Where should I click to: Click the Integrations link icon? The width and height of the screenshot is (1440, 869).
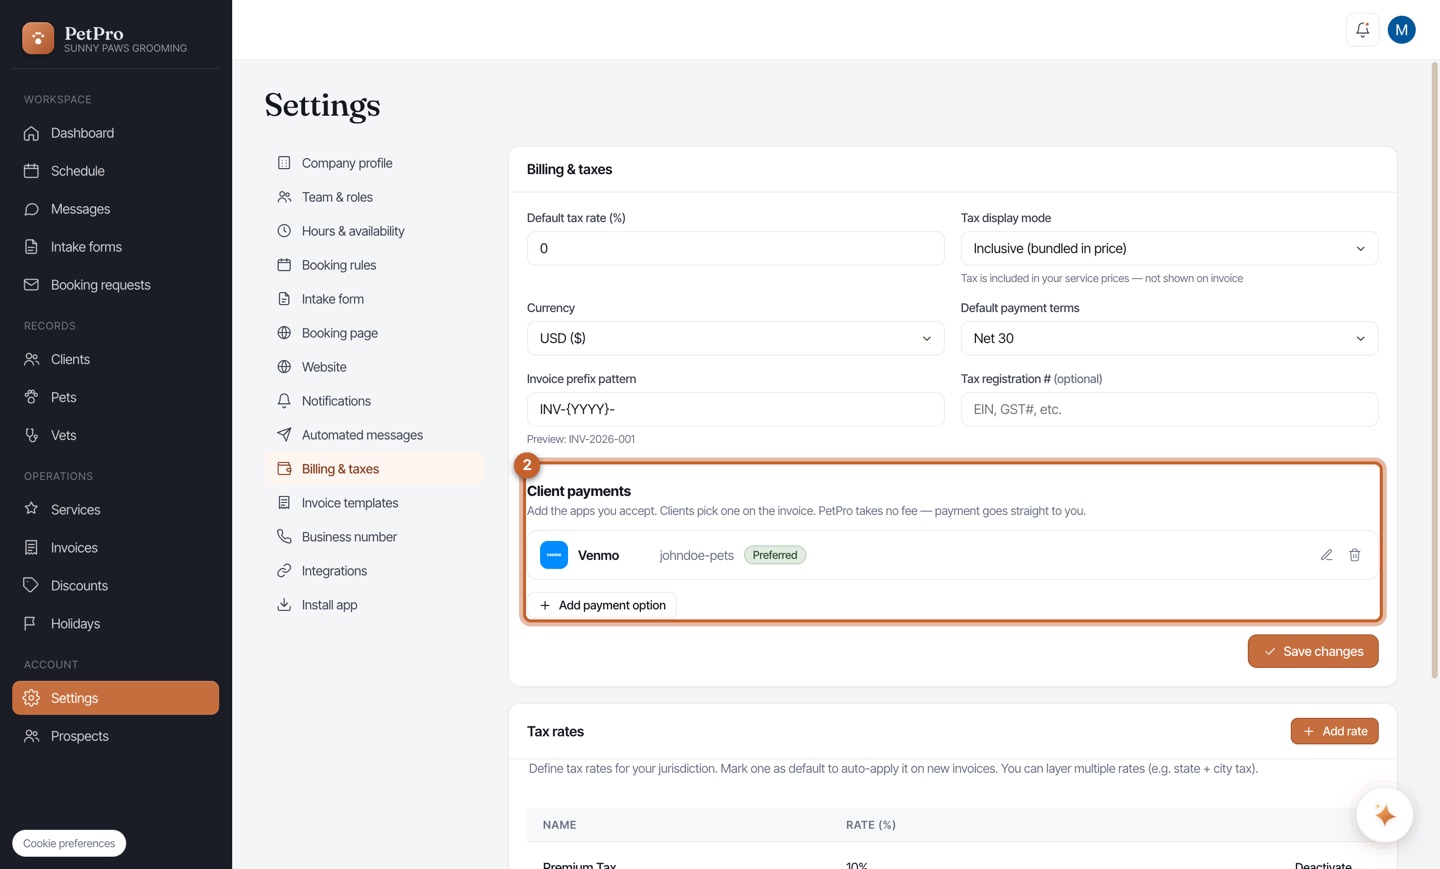pos(284,571)
